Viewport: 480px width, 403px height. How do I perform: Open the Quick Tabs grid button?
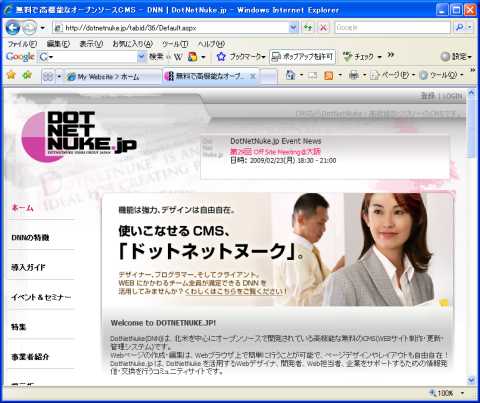point(48,77)
